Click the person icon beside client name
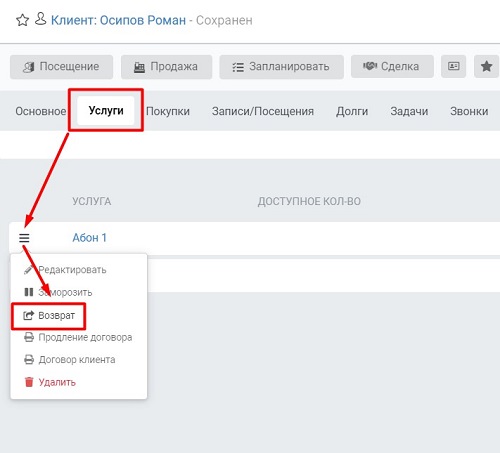 point(41,19)
